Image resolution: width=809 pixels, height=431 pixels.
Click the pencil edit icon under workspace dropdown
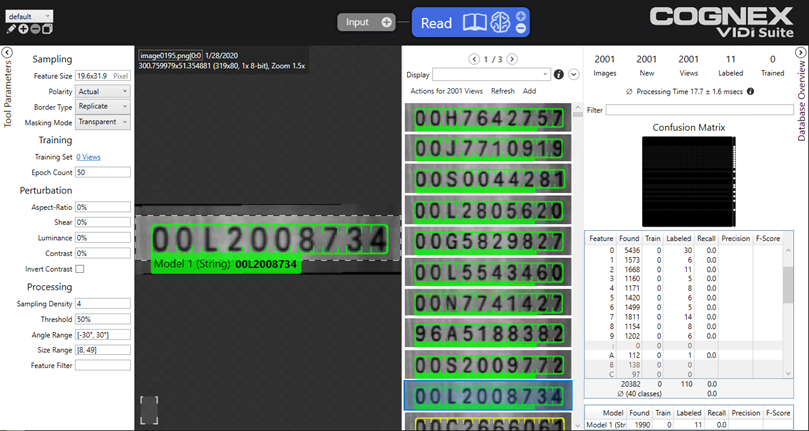(x=11, y=29)
